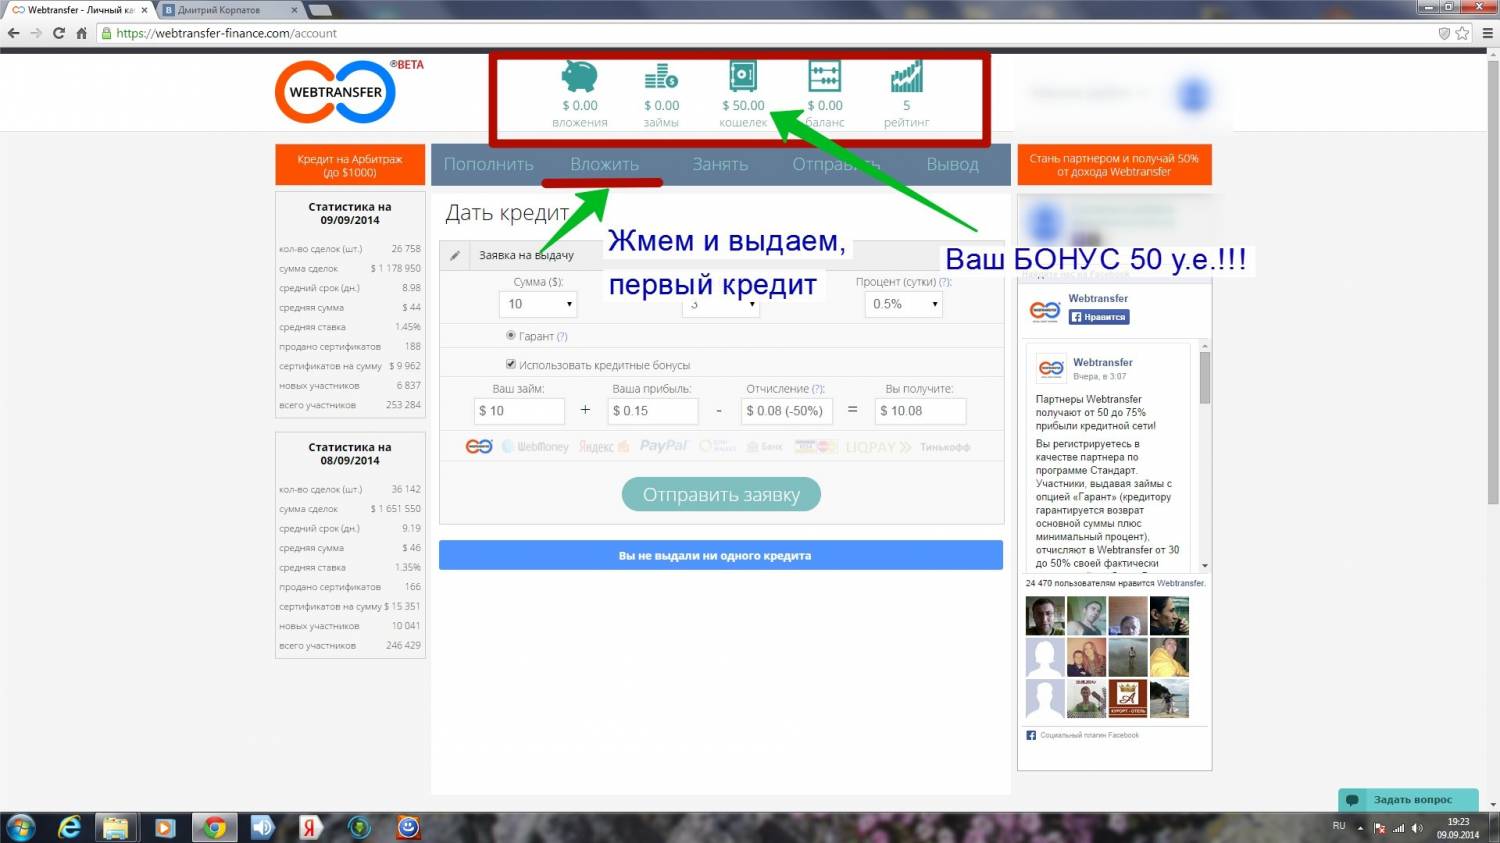The height and width of the screenshot is (843, 1500).
Task: Open the баланс abacus icon
Action: (825, 77)
